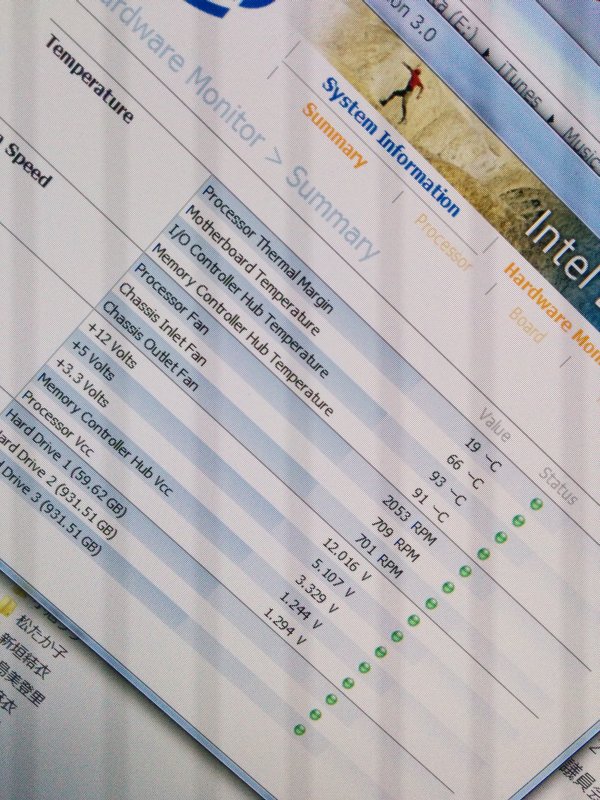Select the Processor Thermal Margin row label
The image size is (600, 800).
pyautogui.click(x=268, y=248)
